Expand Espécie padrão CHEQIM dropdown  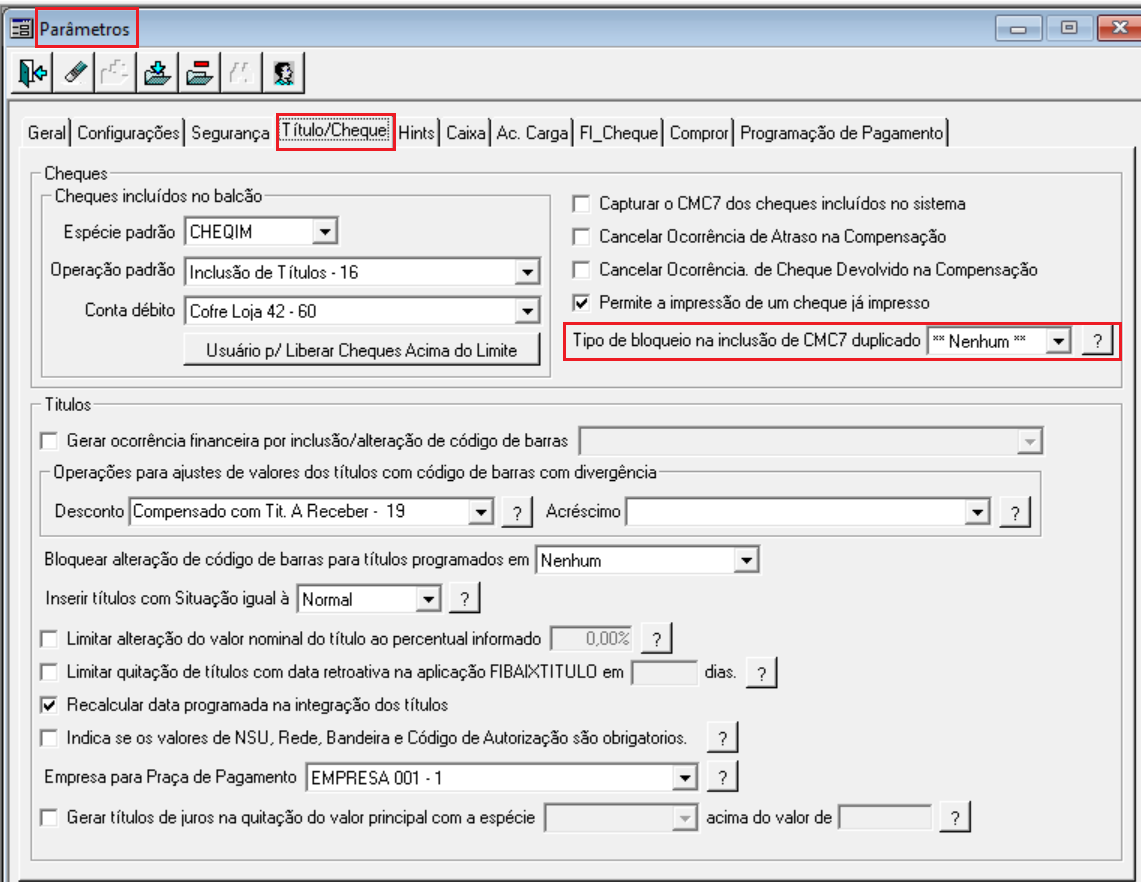(325, 231)
